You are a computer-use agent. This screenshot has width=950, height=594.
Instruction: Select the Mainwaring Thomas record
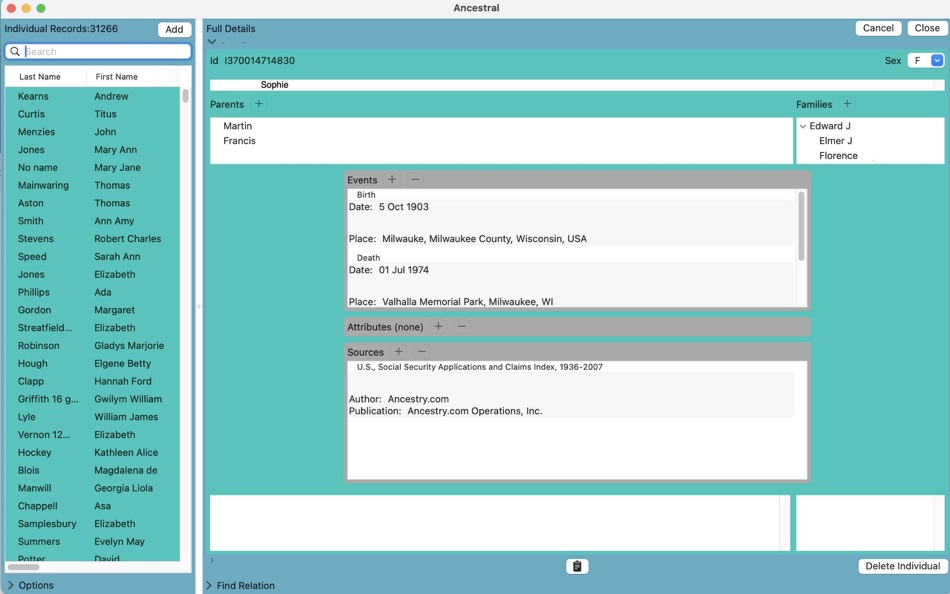(x=93, y=185)
